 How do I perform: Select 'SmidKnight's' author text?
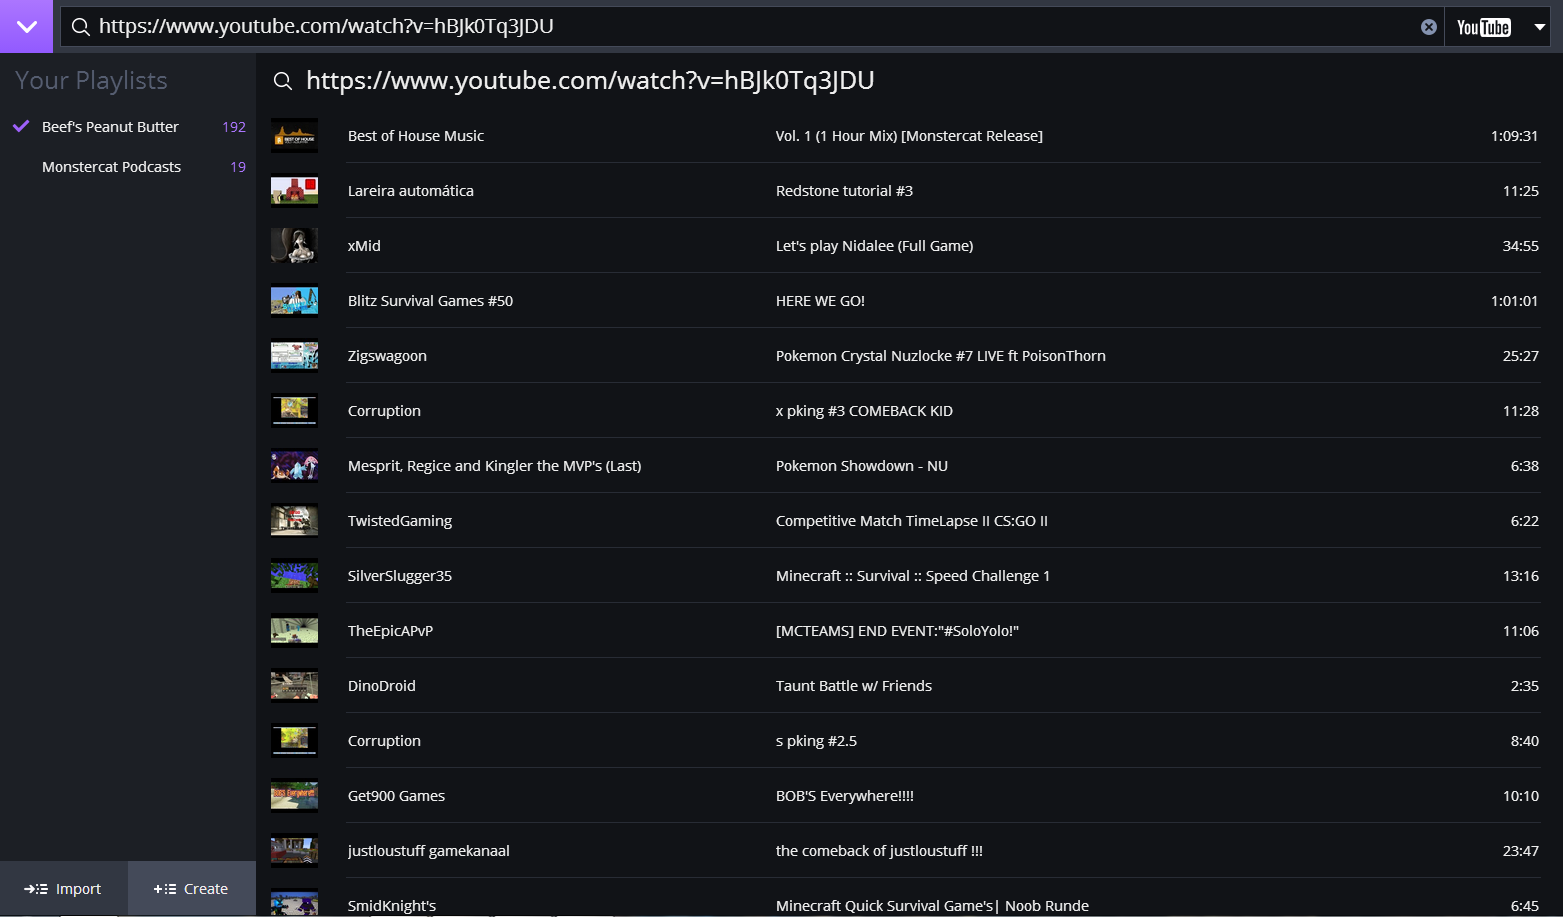point(392,906)
